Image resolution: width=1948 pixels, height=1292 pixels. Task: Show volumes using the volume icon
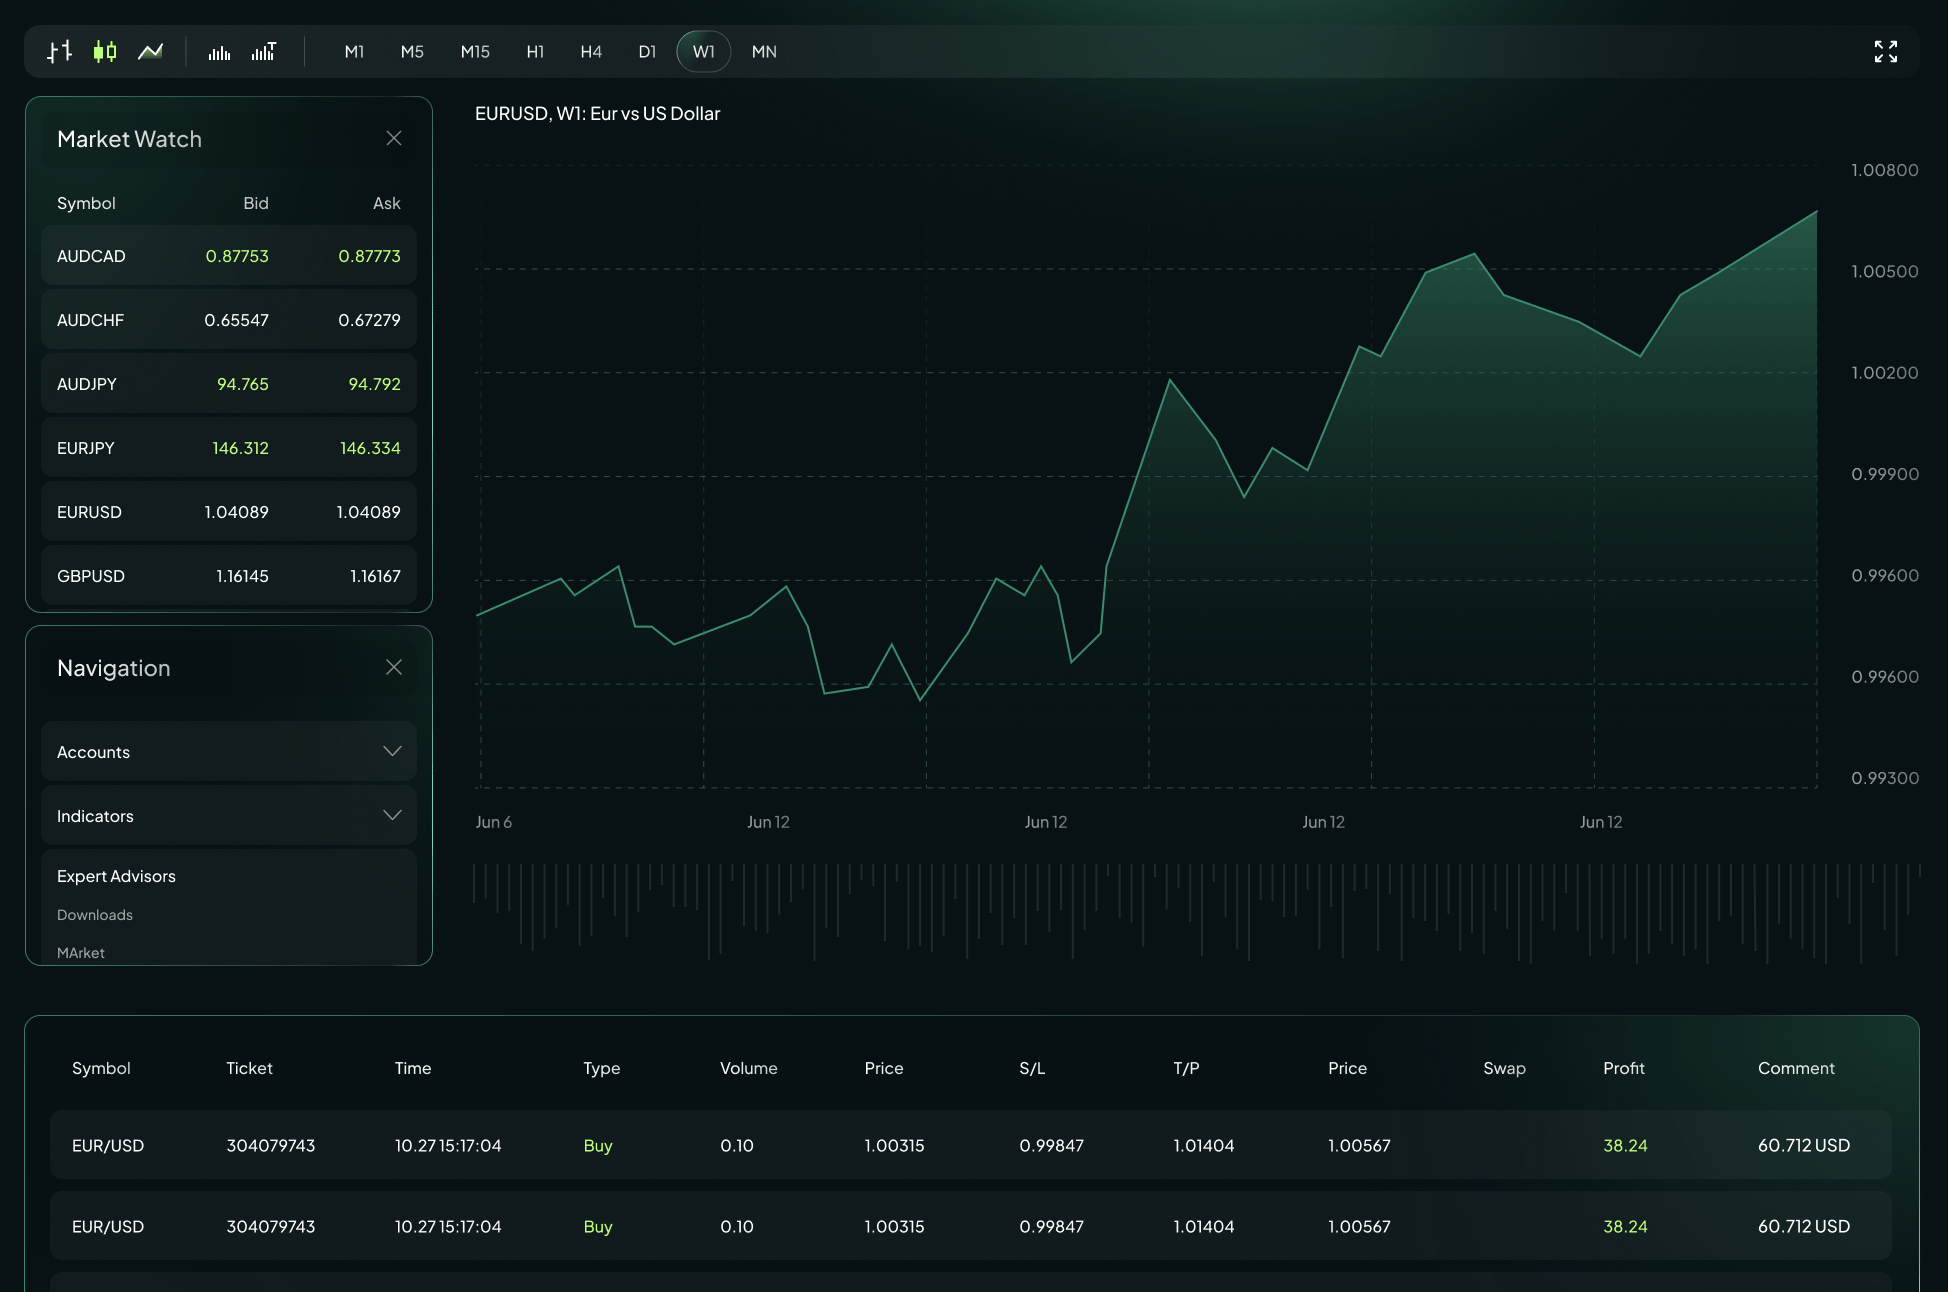(x=219, y=51)
